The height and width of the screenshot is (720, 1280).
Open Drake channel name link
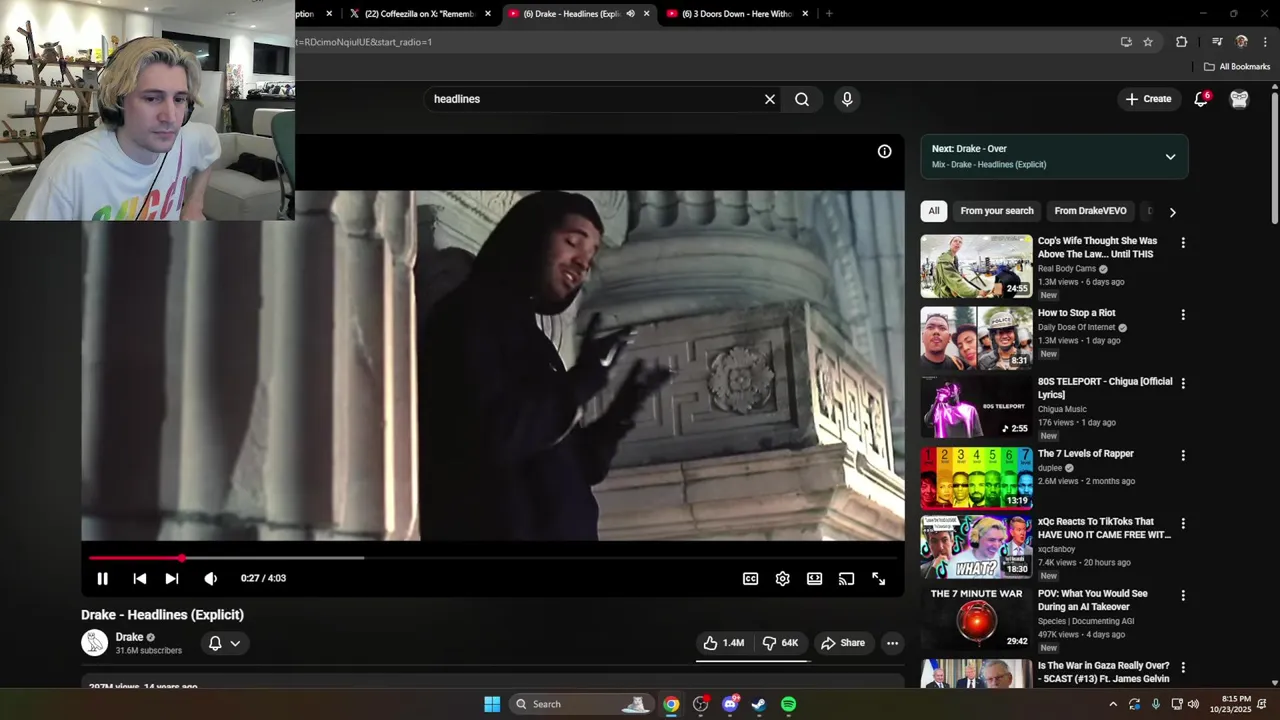[x=129, y=637]
